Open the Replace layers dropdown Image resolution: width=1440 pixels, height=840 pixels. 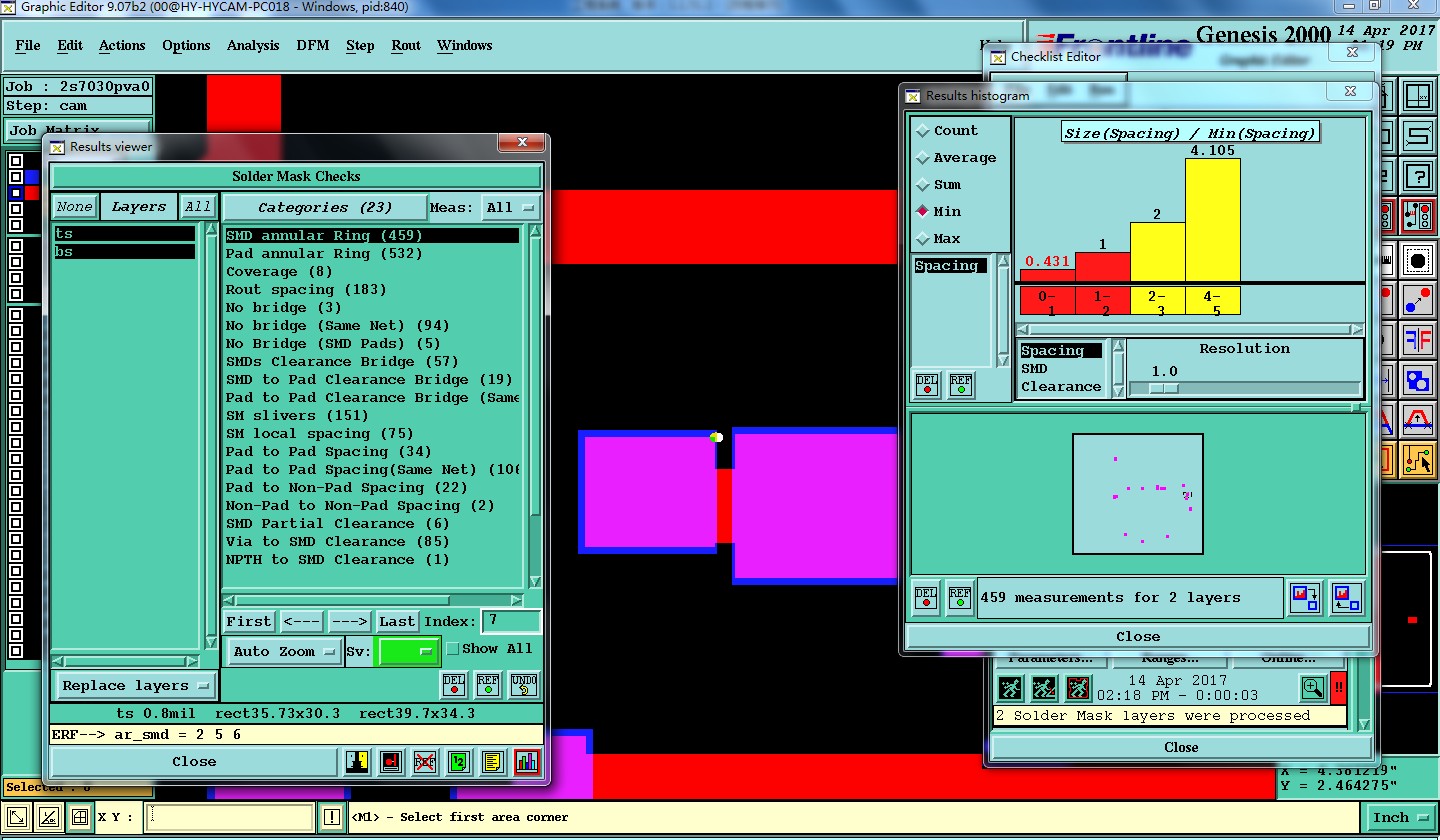(135, 686)
